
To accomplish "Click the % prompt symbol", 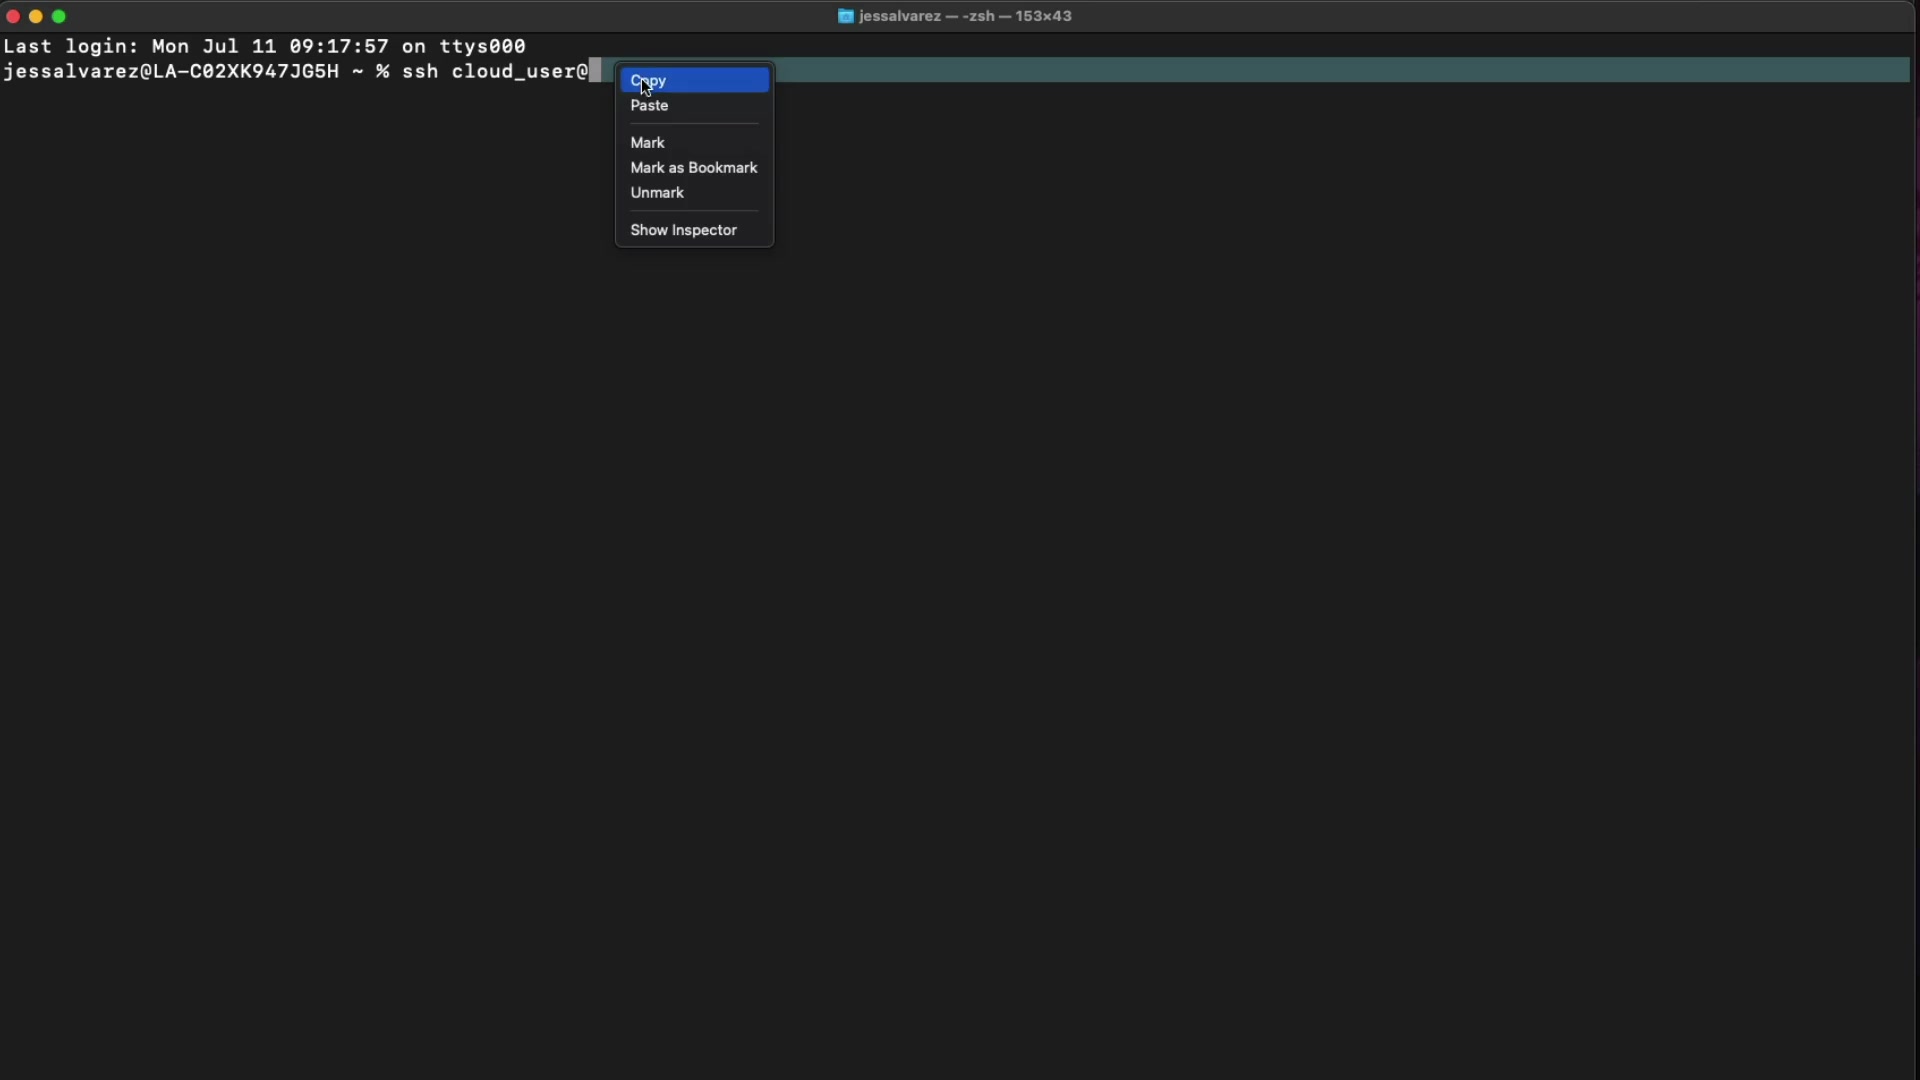I will coord(383,72).
